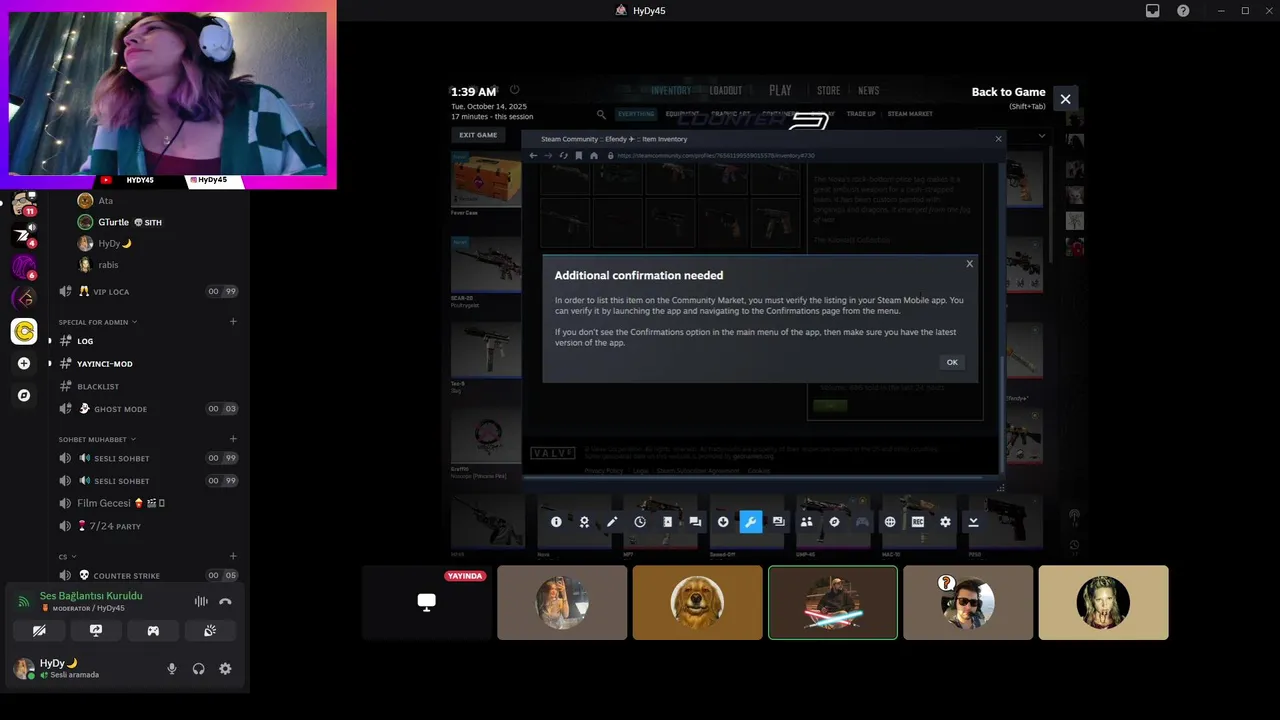Open noise suppression waveform icon
The width and height of the screenshot is (1280, 720).
pyautogui.click(x=201, y=601)
